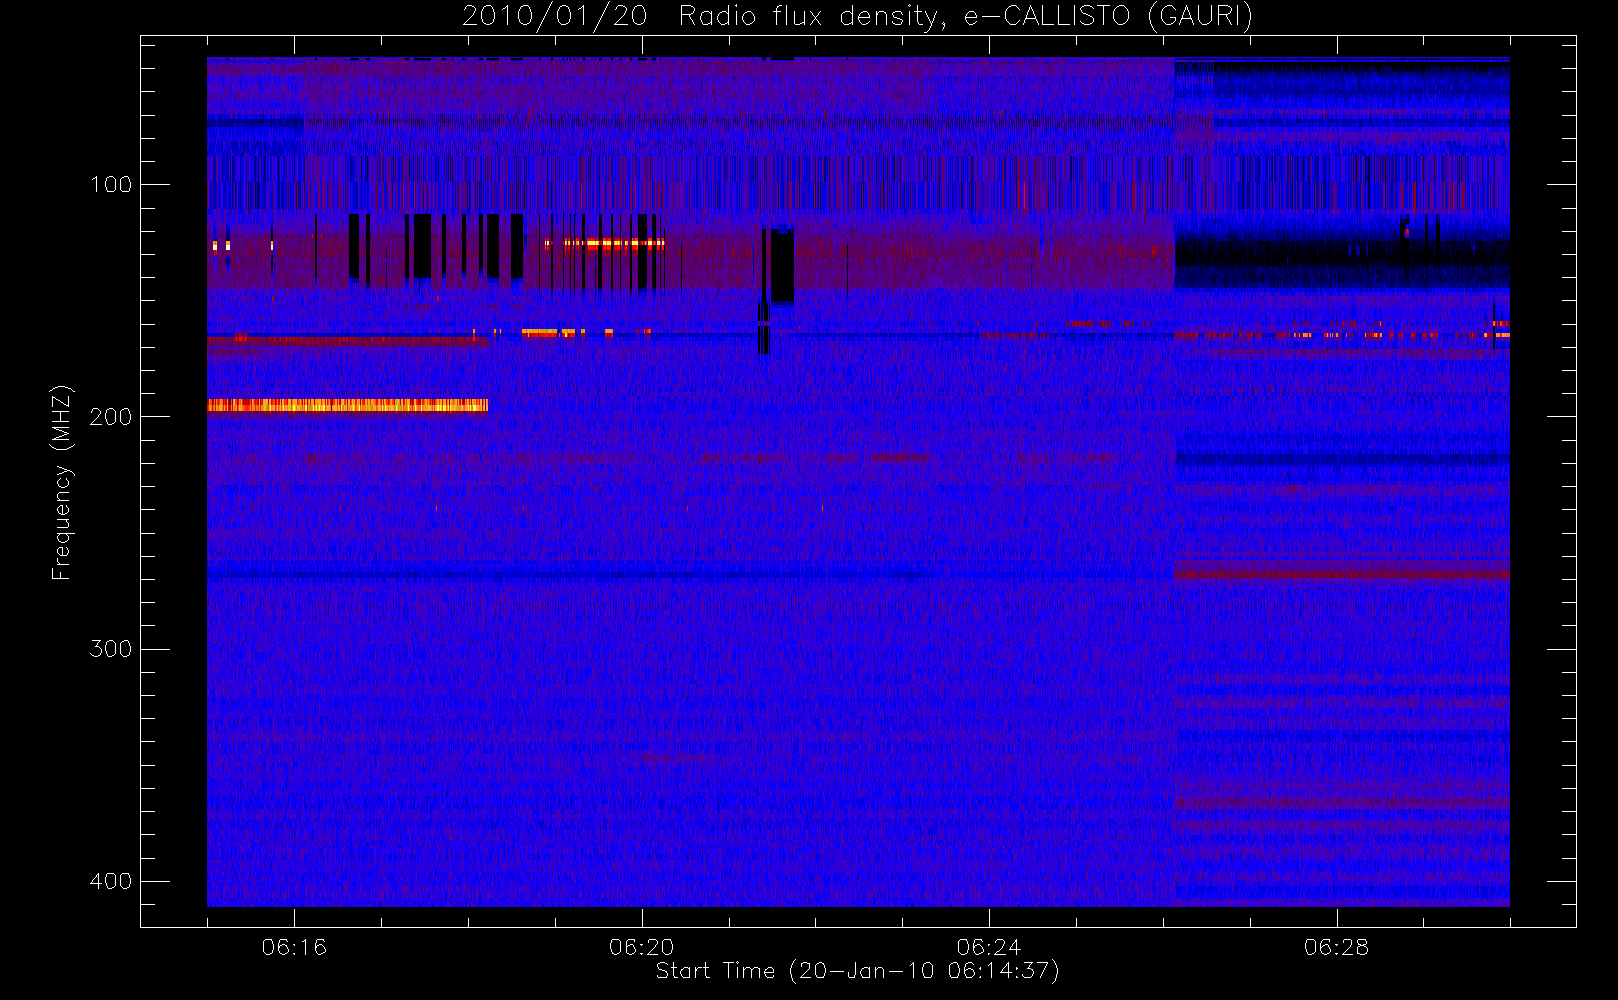Image resolution: width=1618 pixels, height=1000 pixels.
Task: Click the '300' frequency tick label
Action: 110,649
